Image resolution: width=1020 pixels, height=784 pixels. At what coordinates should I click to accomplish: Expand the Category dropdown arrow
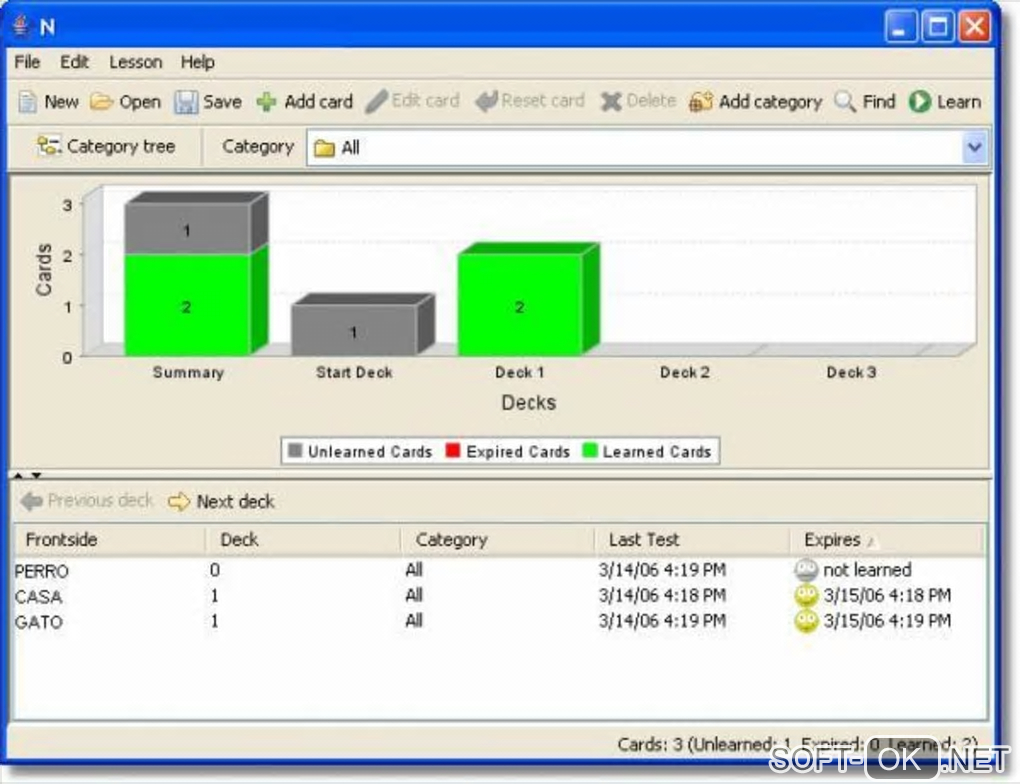tap(974, 148)
